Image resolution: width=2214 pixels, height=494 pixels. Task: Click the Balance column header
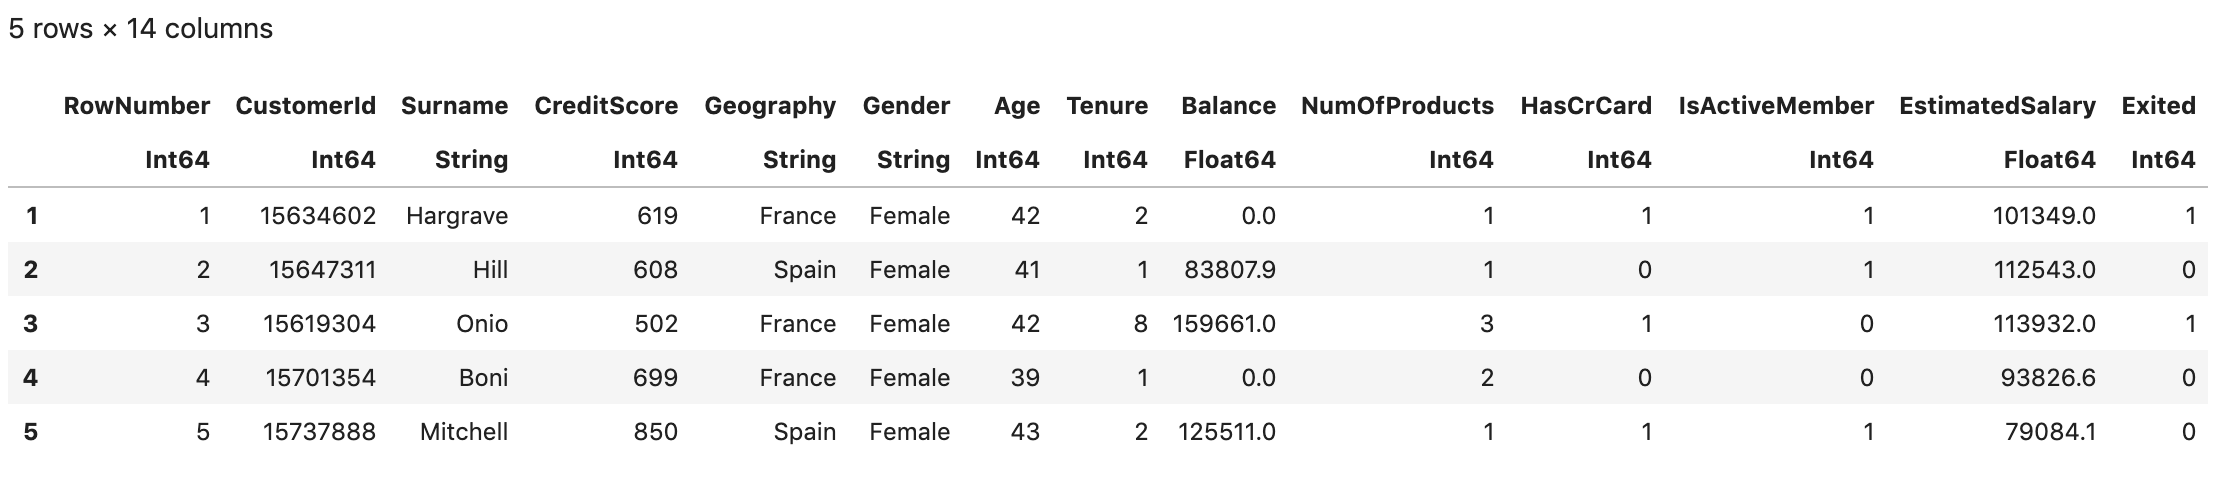(x=1228, y=106)
